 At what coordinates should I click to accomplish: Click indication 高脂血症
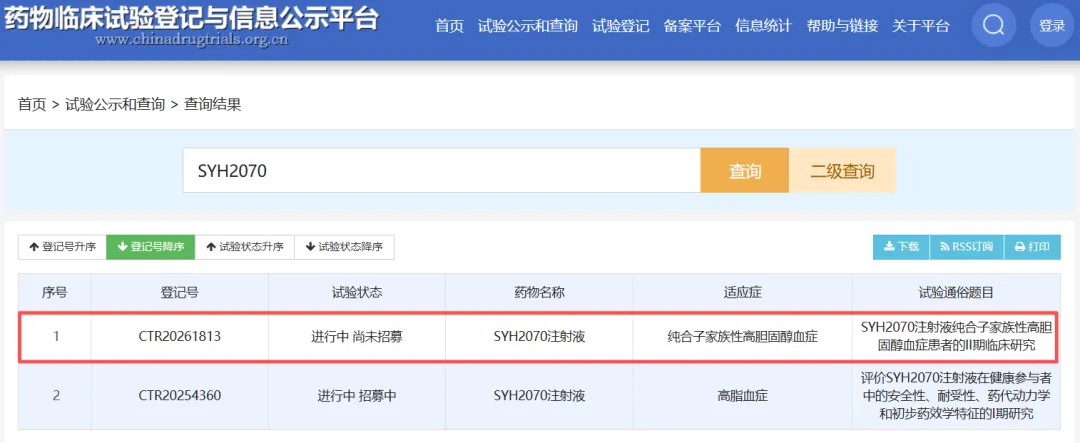coord(742,396)
